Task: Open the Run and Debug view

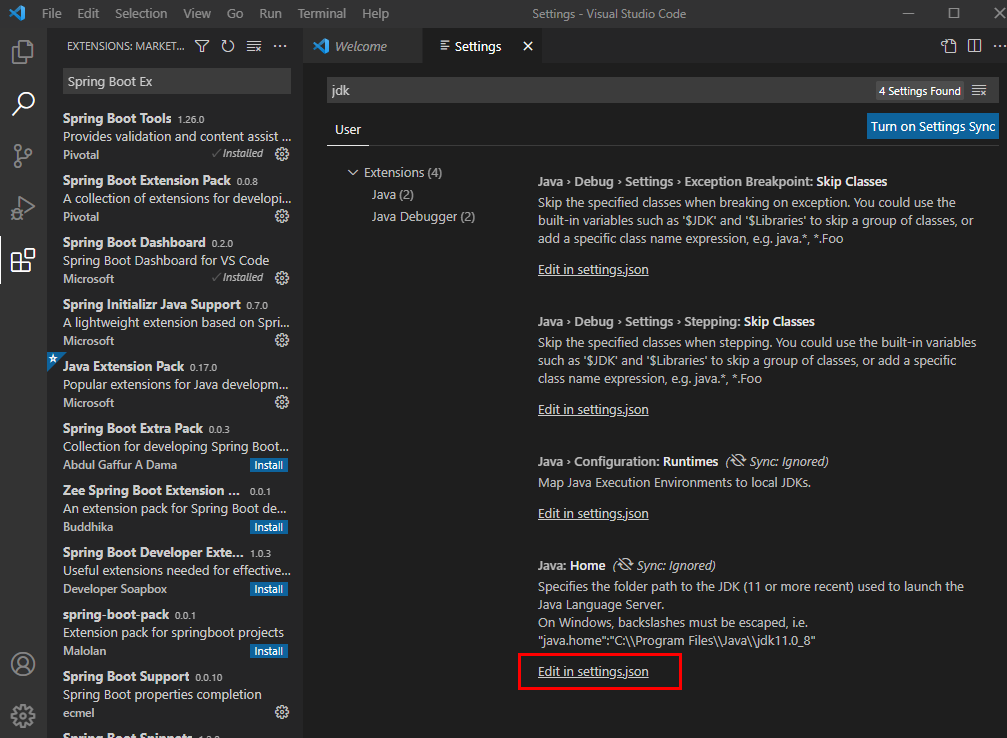Action: [23, 207]
